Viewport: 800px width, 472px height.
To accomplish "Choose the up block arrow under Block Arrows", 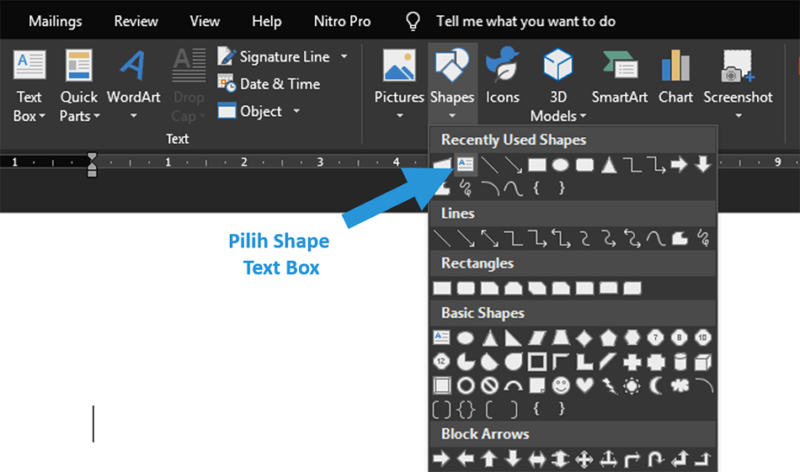I will click(x=489, y=459).
